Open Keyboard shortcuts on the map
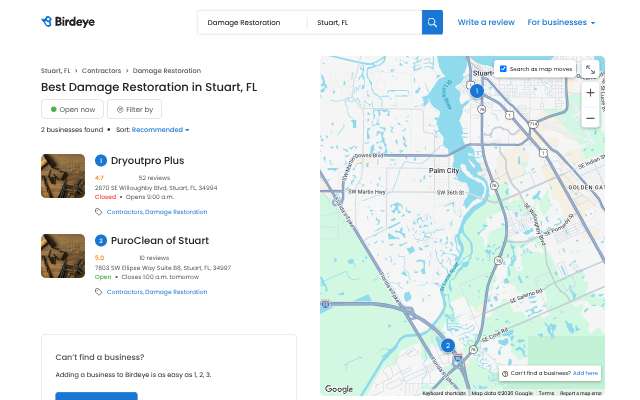The width and height of the screenshot is (640, 400). (444, 393)
